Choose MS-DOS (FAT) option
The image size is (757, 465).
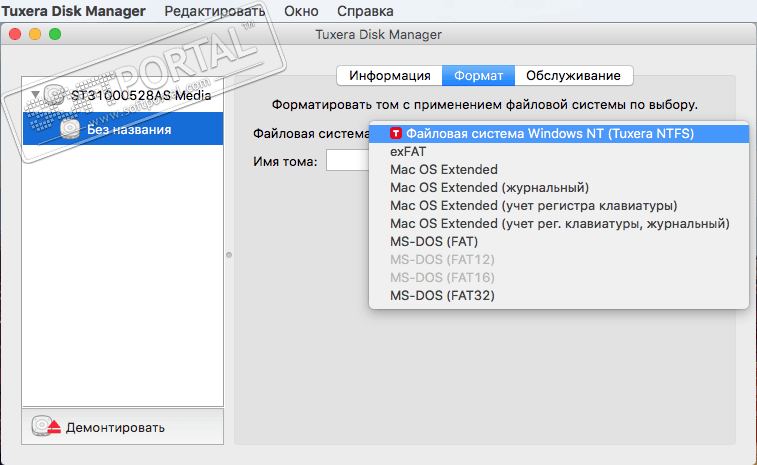(x=559, y=241)
